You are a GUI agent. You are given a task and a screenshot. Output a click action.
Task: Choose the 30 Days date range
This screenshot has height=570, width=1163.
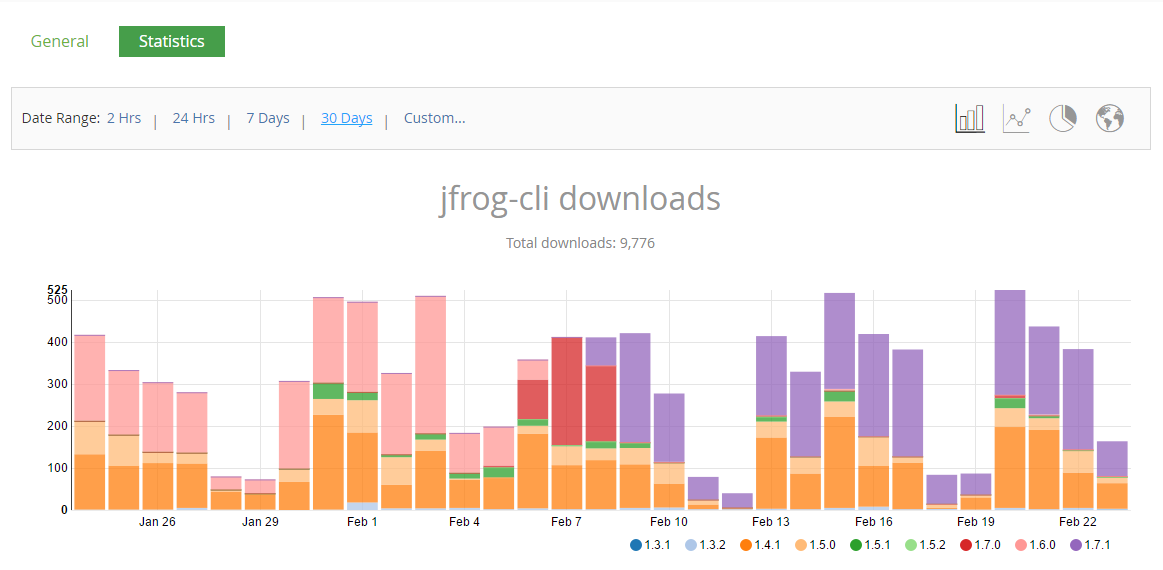pyautogui.click(x=346, y=118)
